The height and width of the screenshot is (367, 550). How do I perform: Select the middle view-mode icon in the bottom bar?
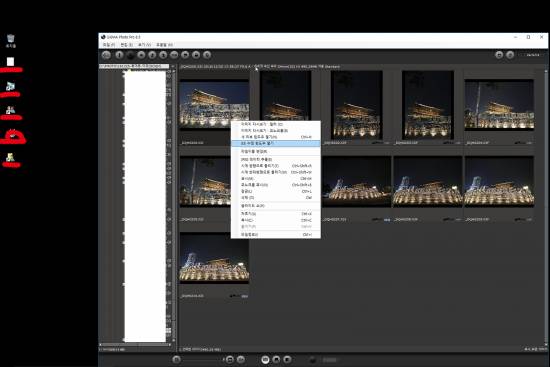click(x=276, y=359)
